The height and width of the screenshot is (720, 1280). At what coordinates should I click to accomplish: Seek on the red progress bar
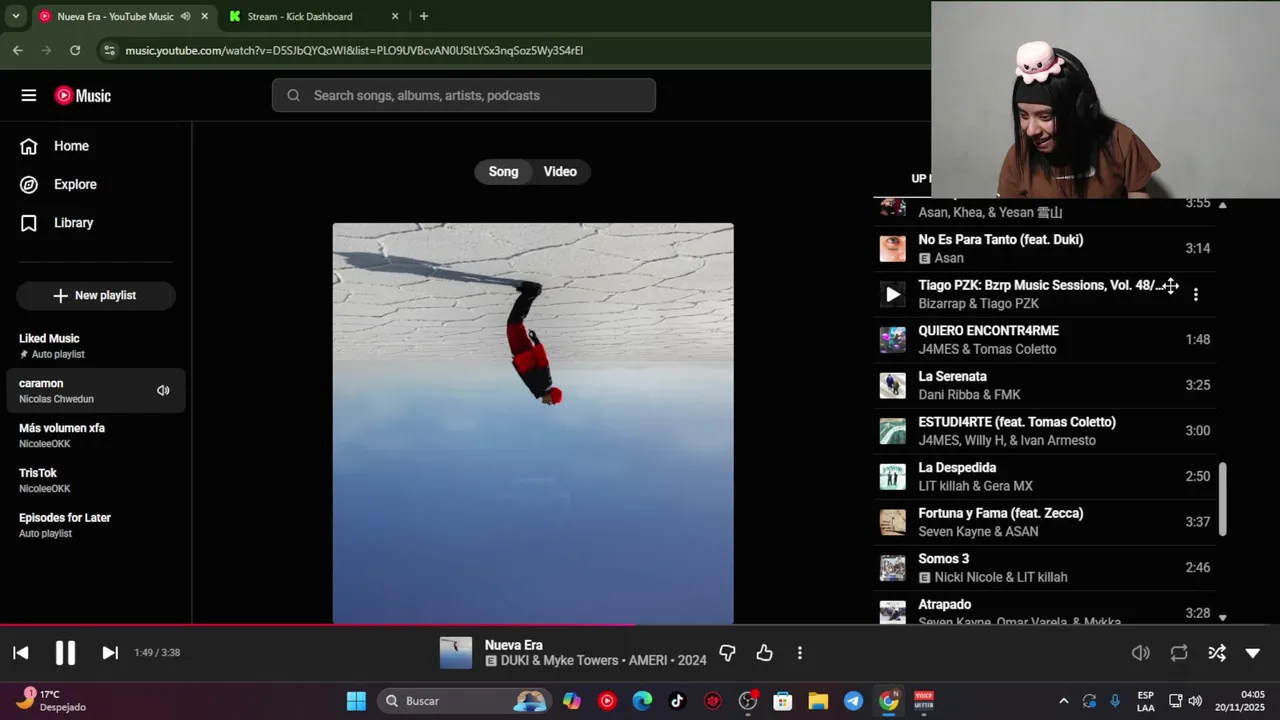[317, 625]
